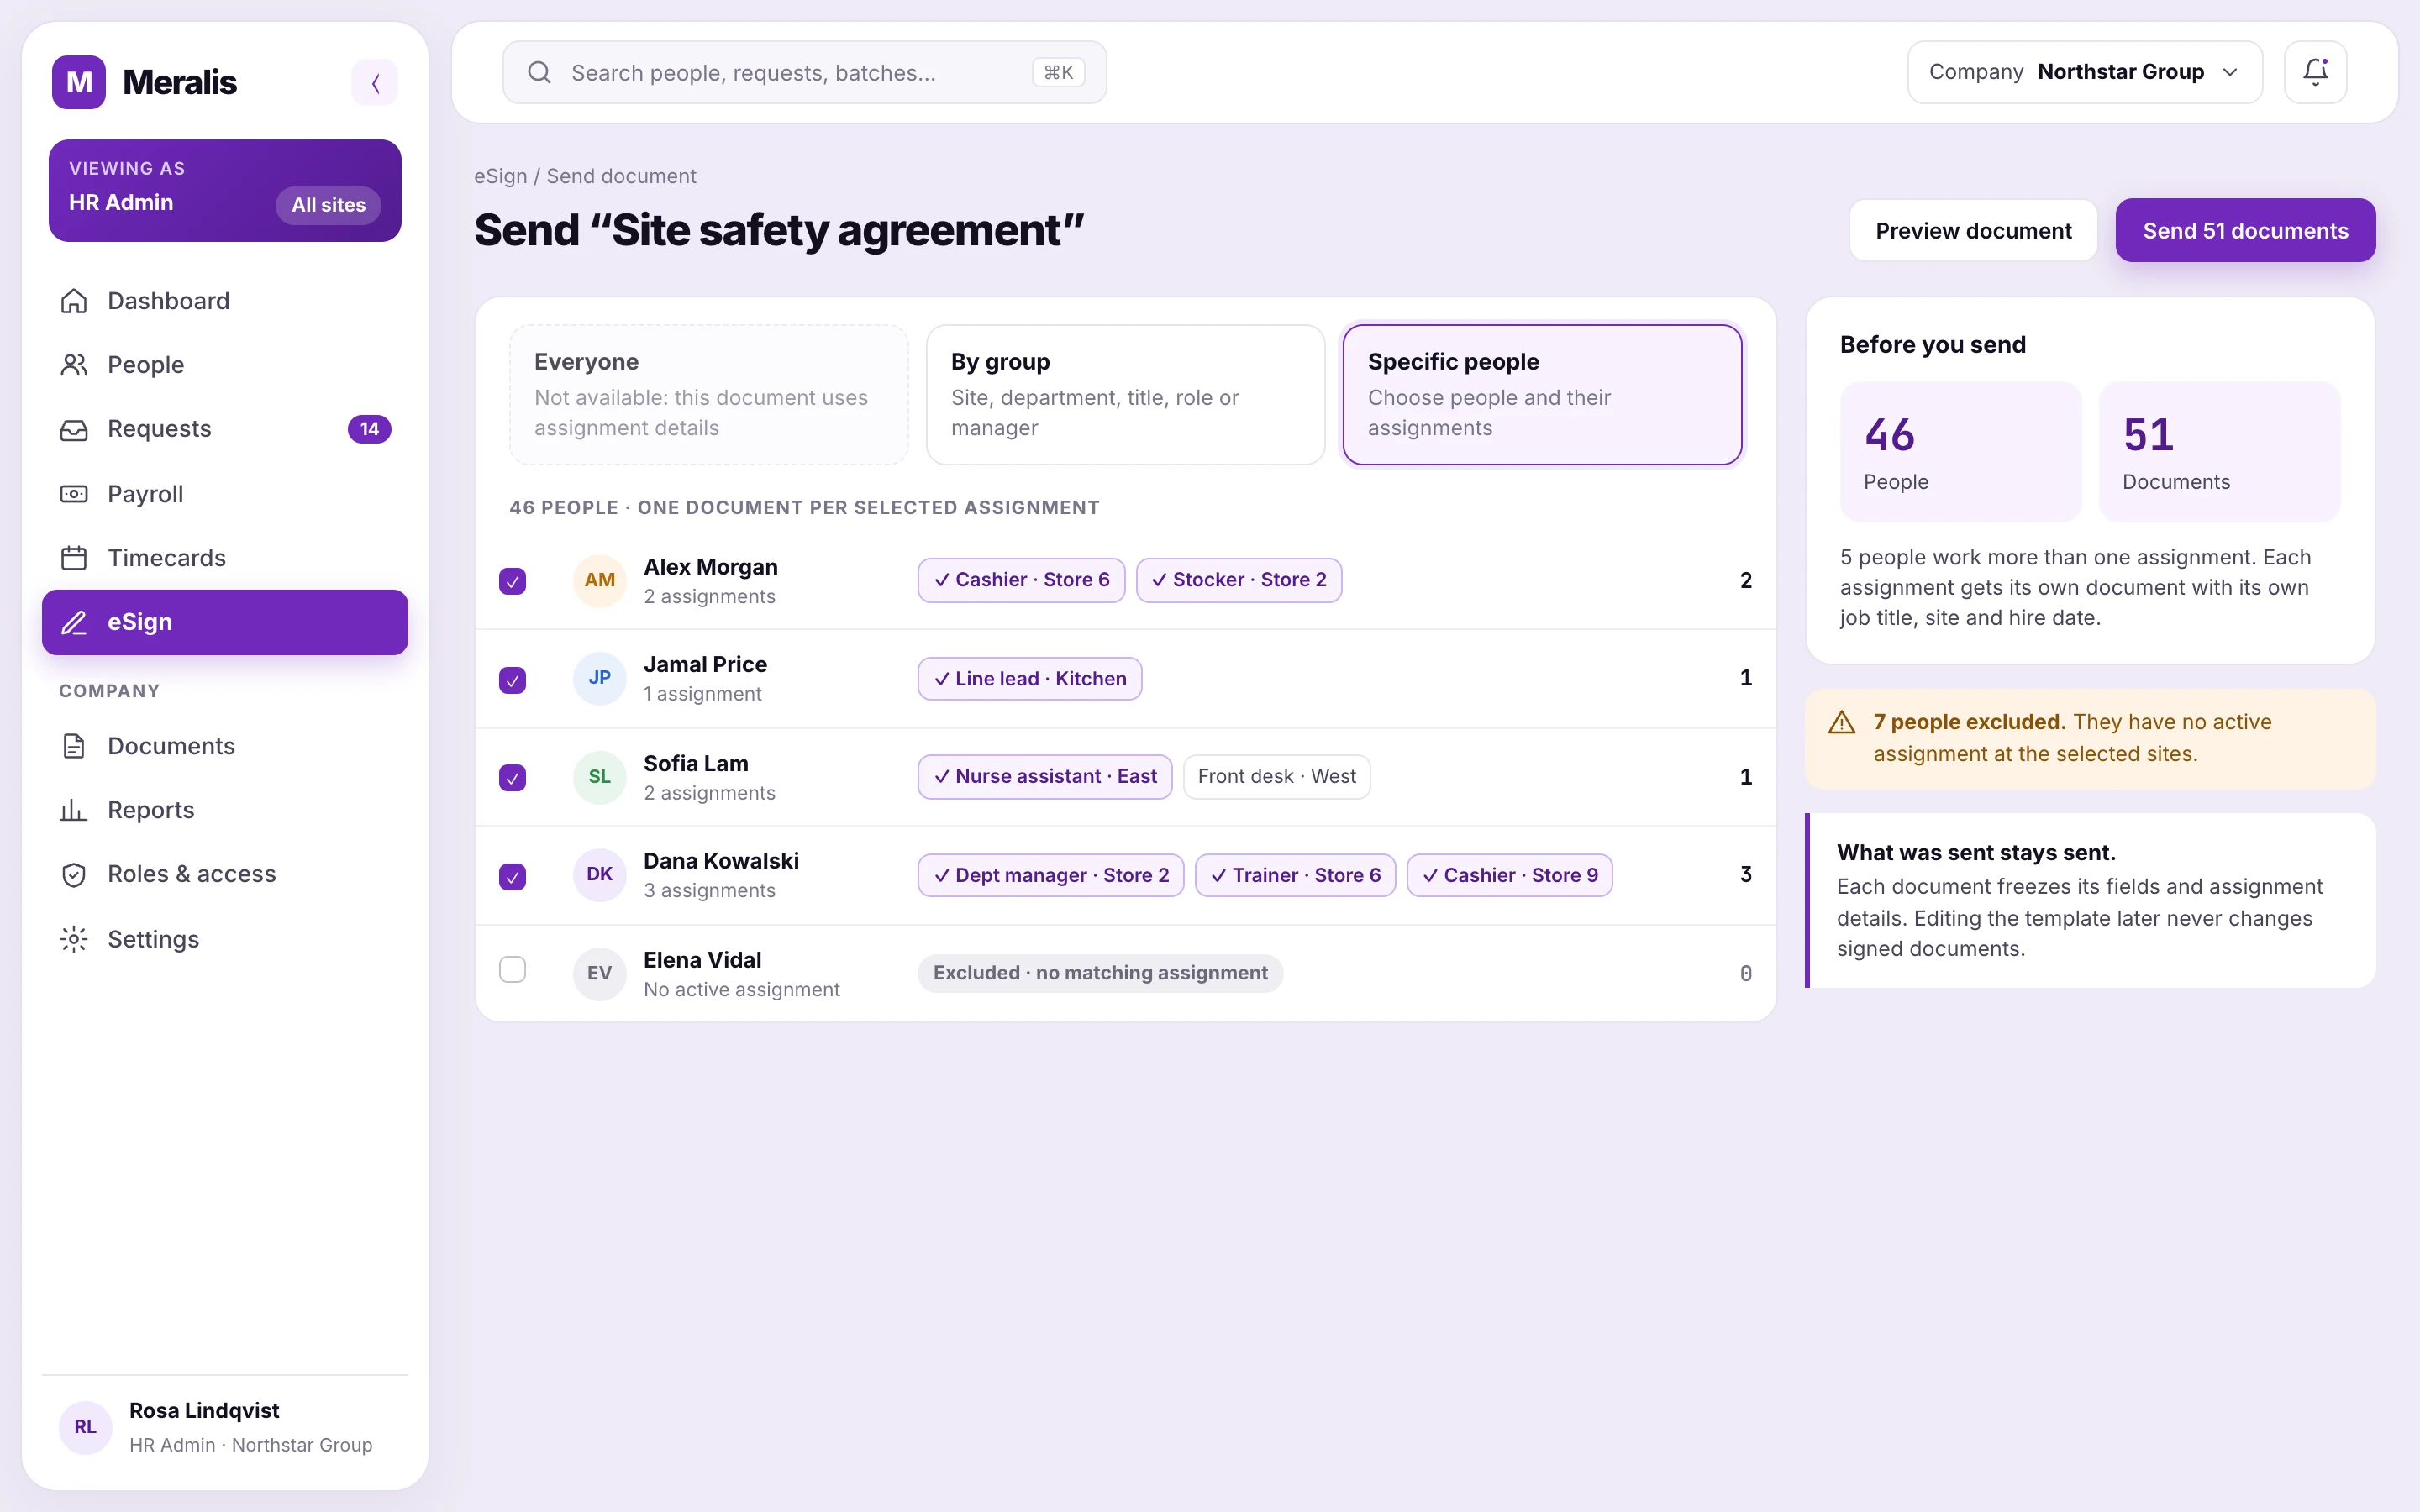Click the 51 Documents summary card

(x=2219, y=451)
